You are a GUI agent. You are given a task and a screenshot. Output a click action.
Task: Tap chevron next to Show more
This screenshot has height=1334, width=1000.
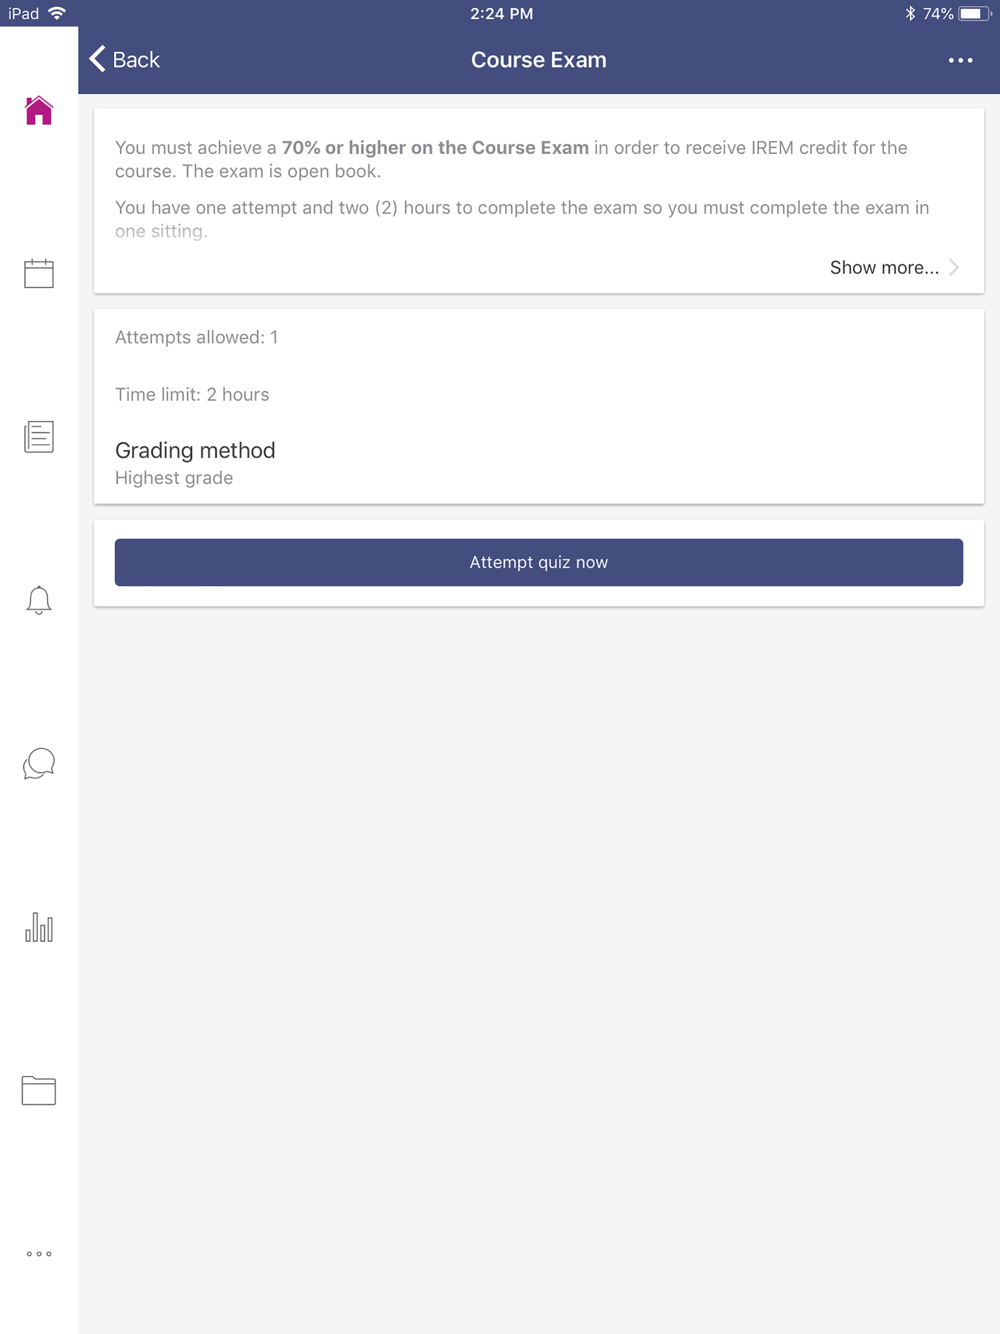954,268
